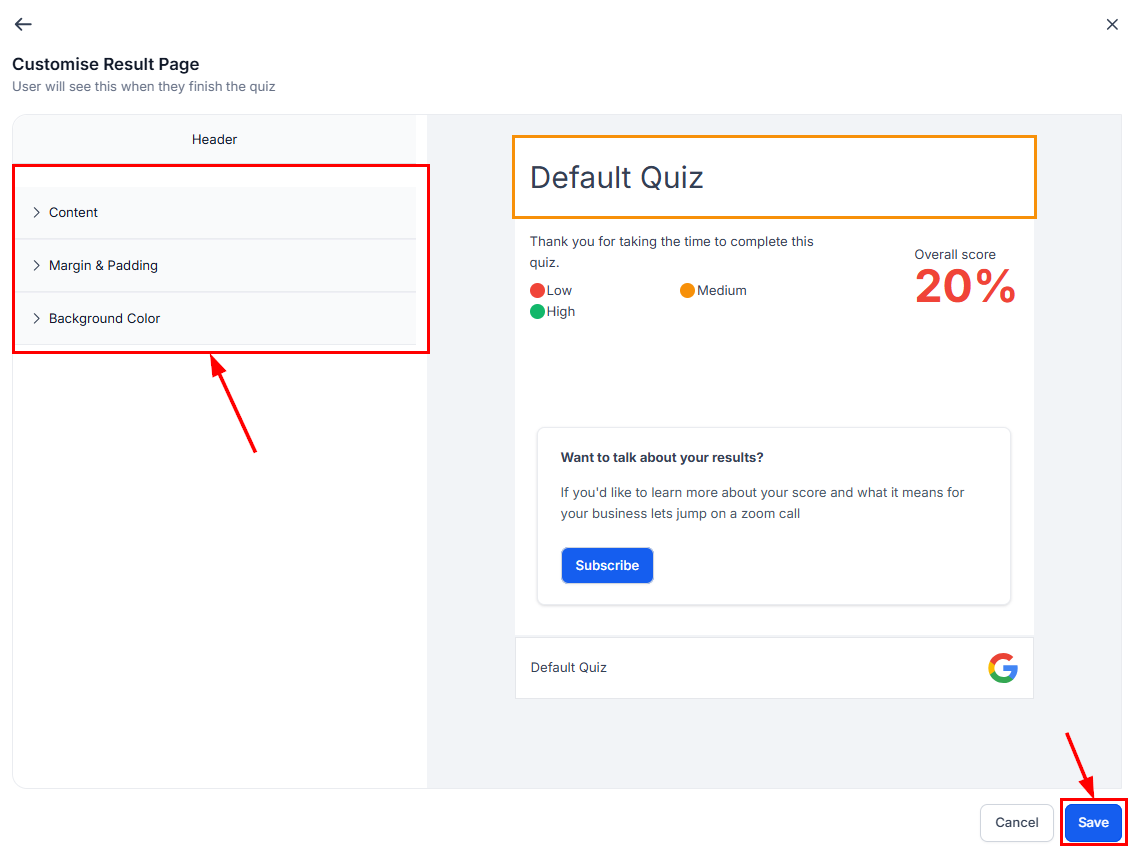Click the back arrow icon

[23, 24]
